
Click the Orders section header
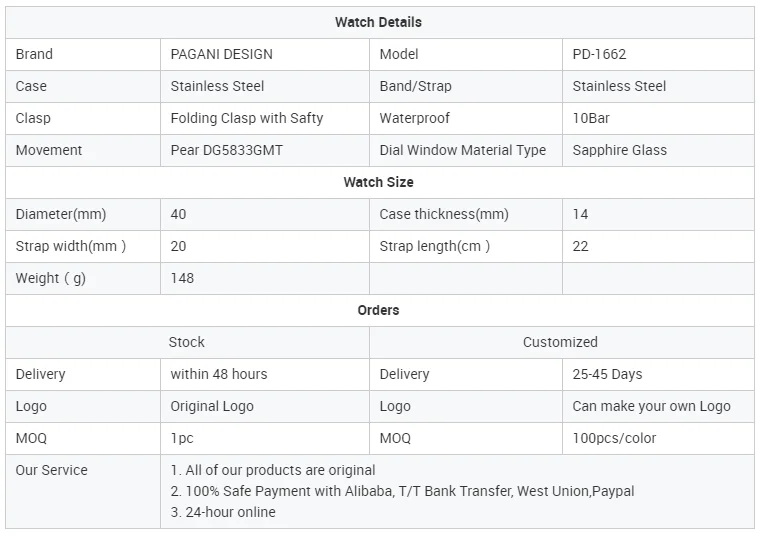point(378,310)
